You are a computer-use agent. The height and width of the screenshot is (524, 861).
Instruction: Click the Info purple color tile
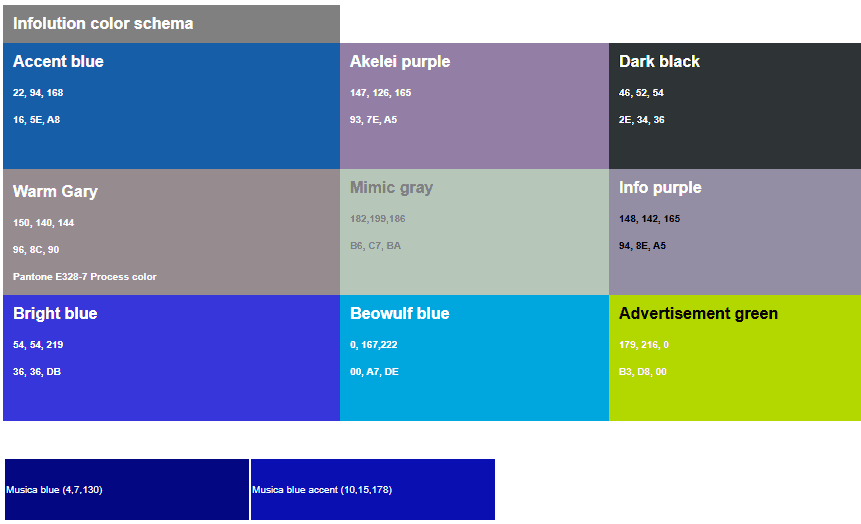click(735, 232)
